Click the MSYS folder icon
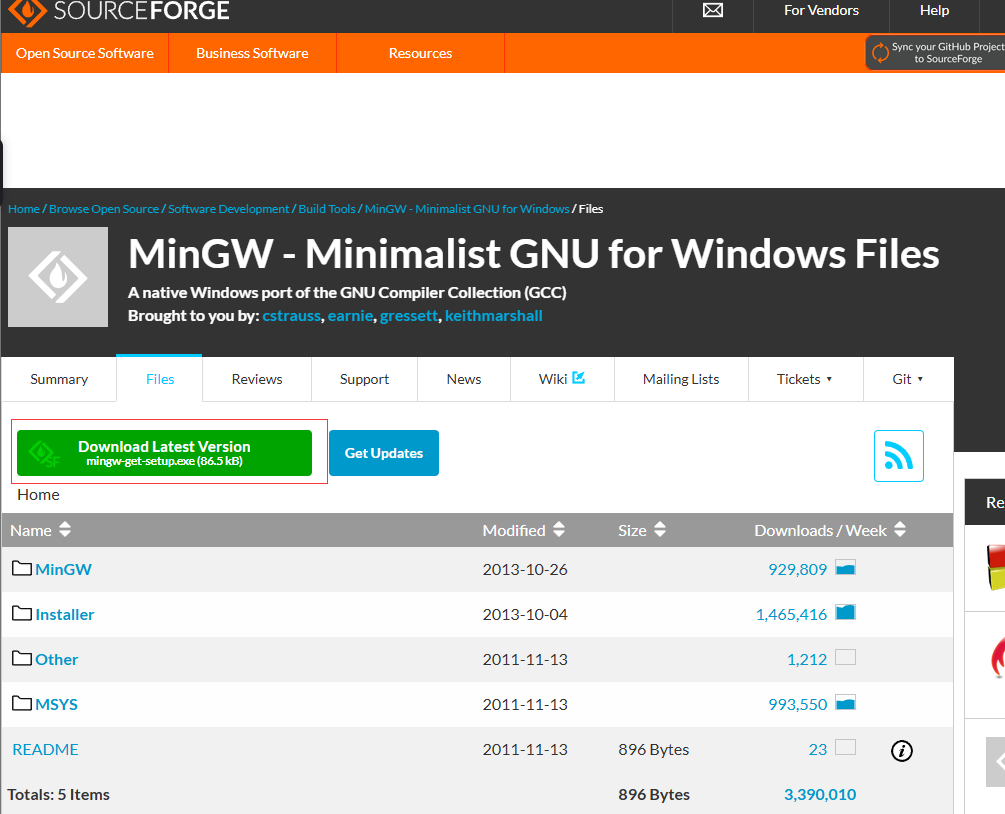Viewport: 1005px width, 814px height. (22, 704)
